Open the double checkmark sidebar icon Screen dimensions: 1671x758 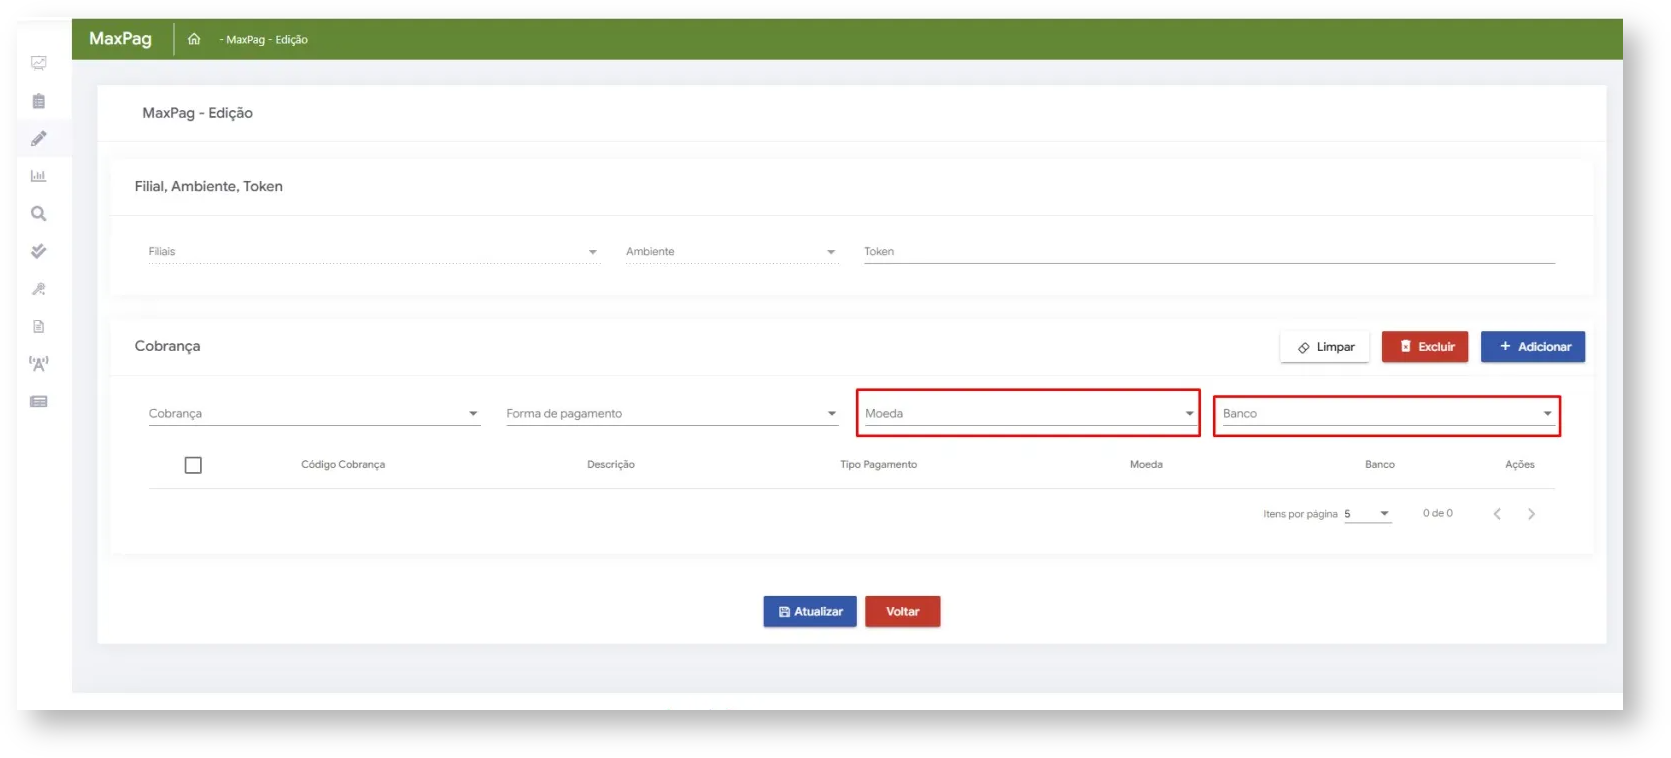pos(39,251)
